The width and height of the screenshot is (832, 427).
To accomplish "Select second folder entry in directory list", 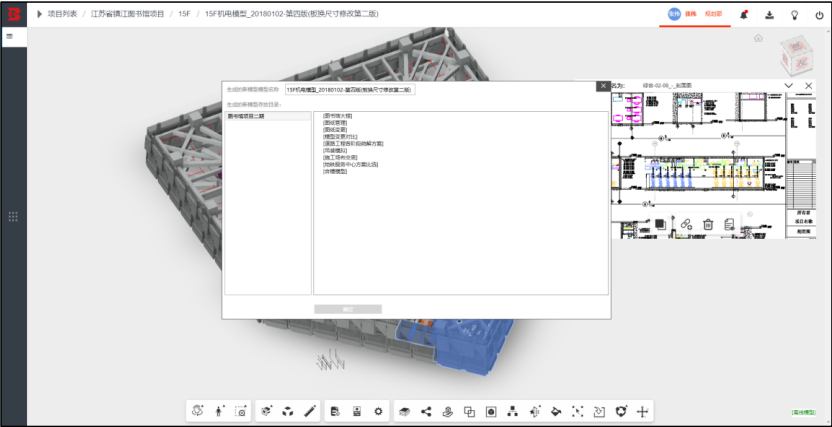I will coord(335,123).
